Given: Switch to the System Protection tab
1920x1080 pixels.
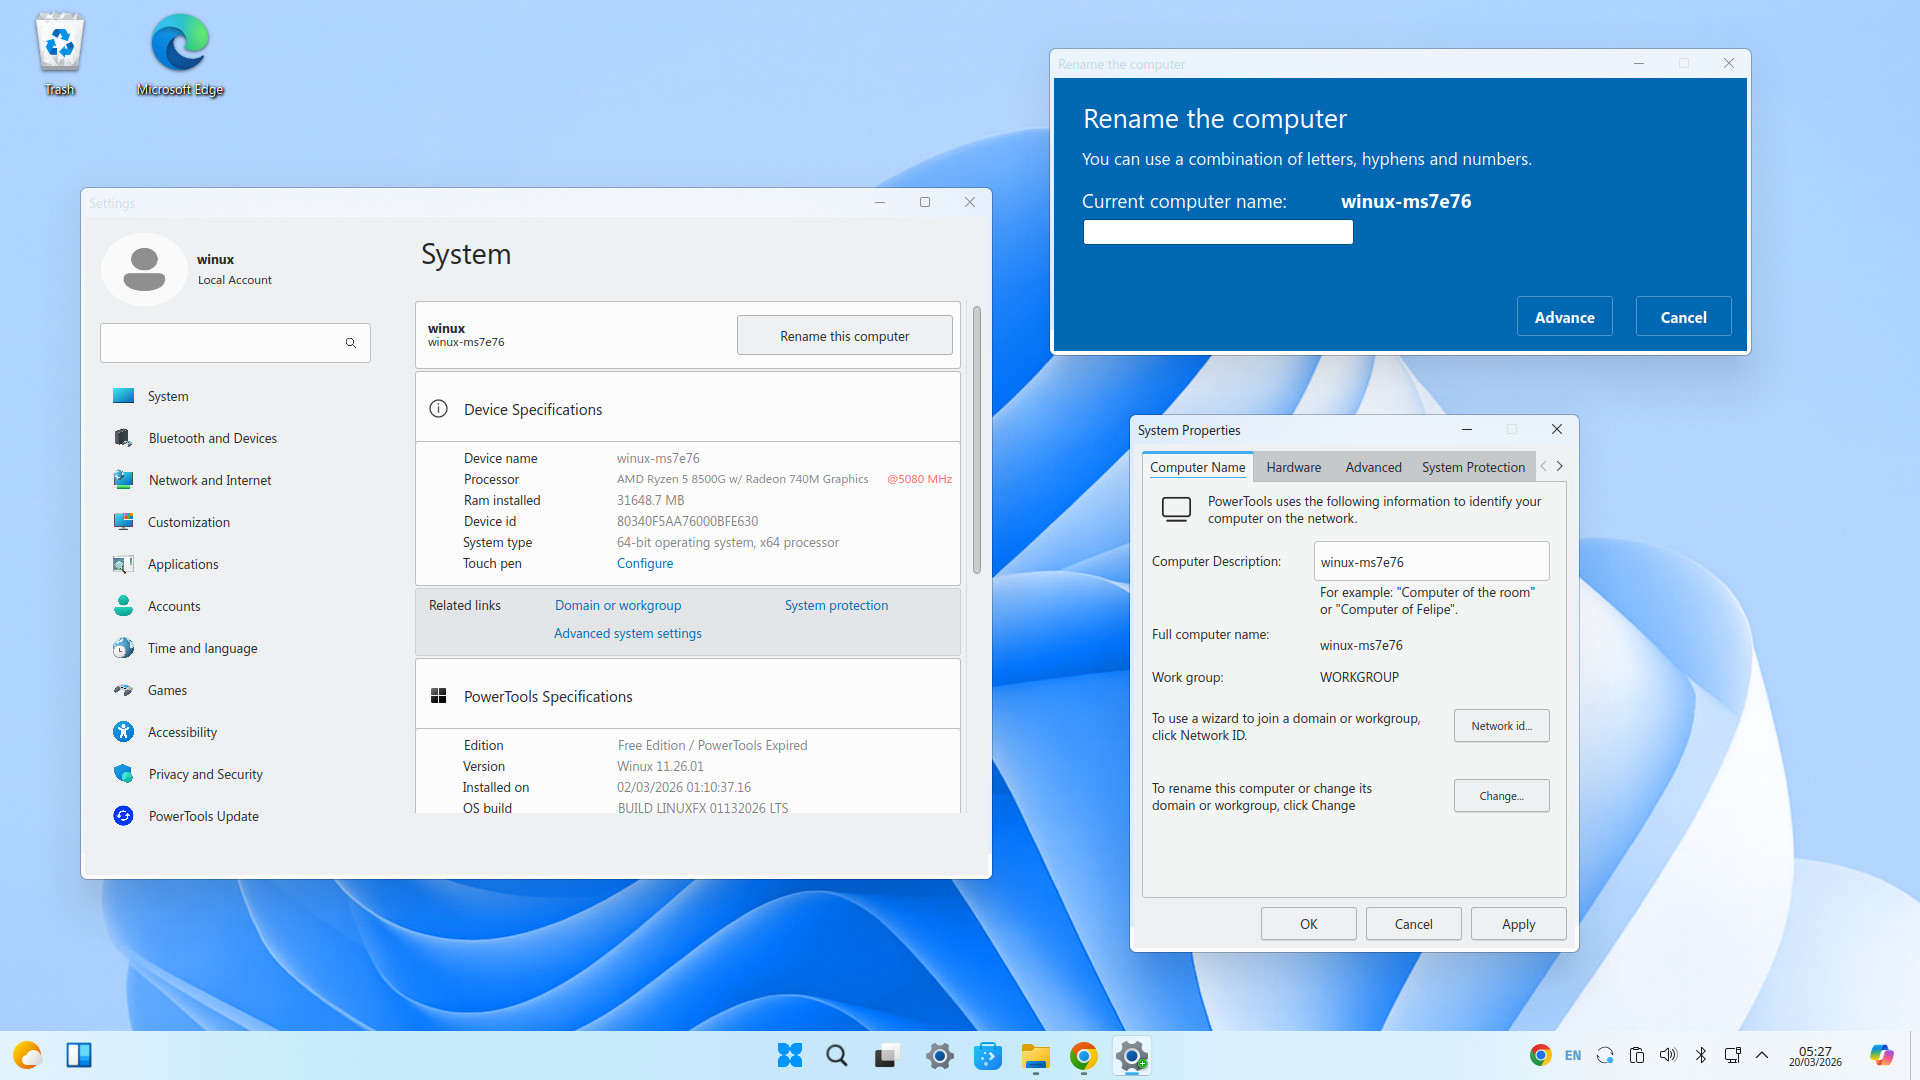Looking at the screenshot, I should click(1473, 467).
